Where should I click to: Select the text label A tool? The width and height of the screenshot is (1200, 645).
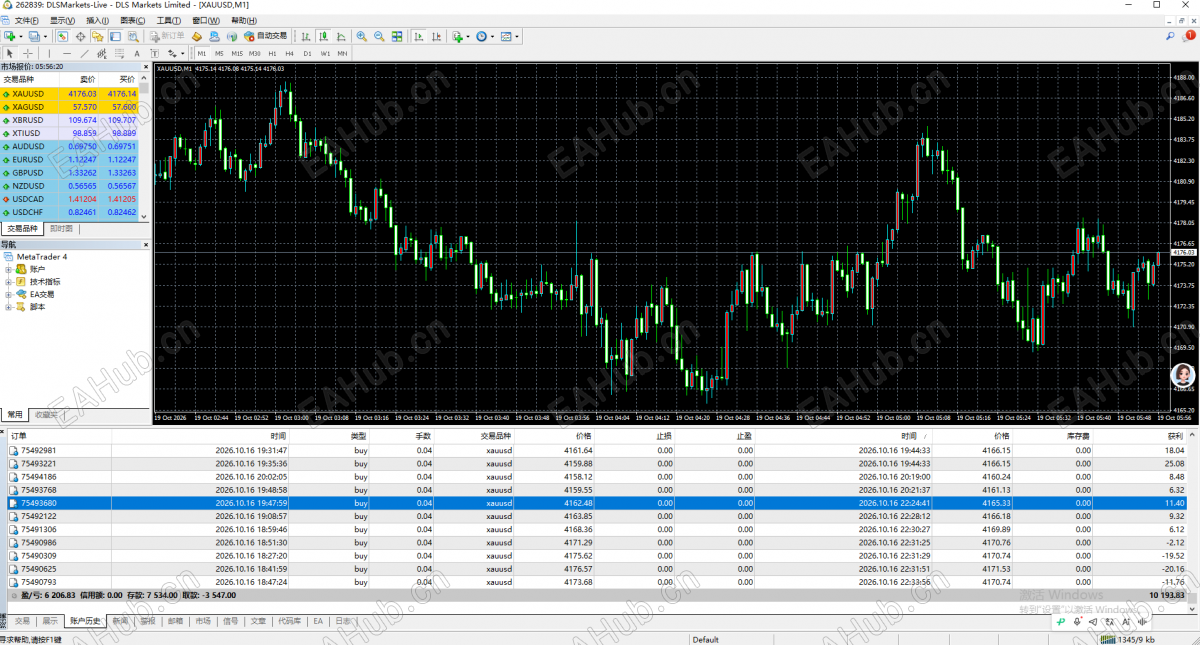point(137,53)
